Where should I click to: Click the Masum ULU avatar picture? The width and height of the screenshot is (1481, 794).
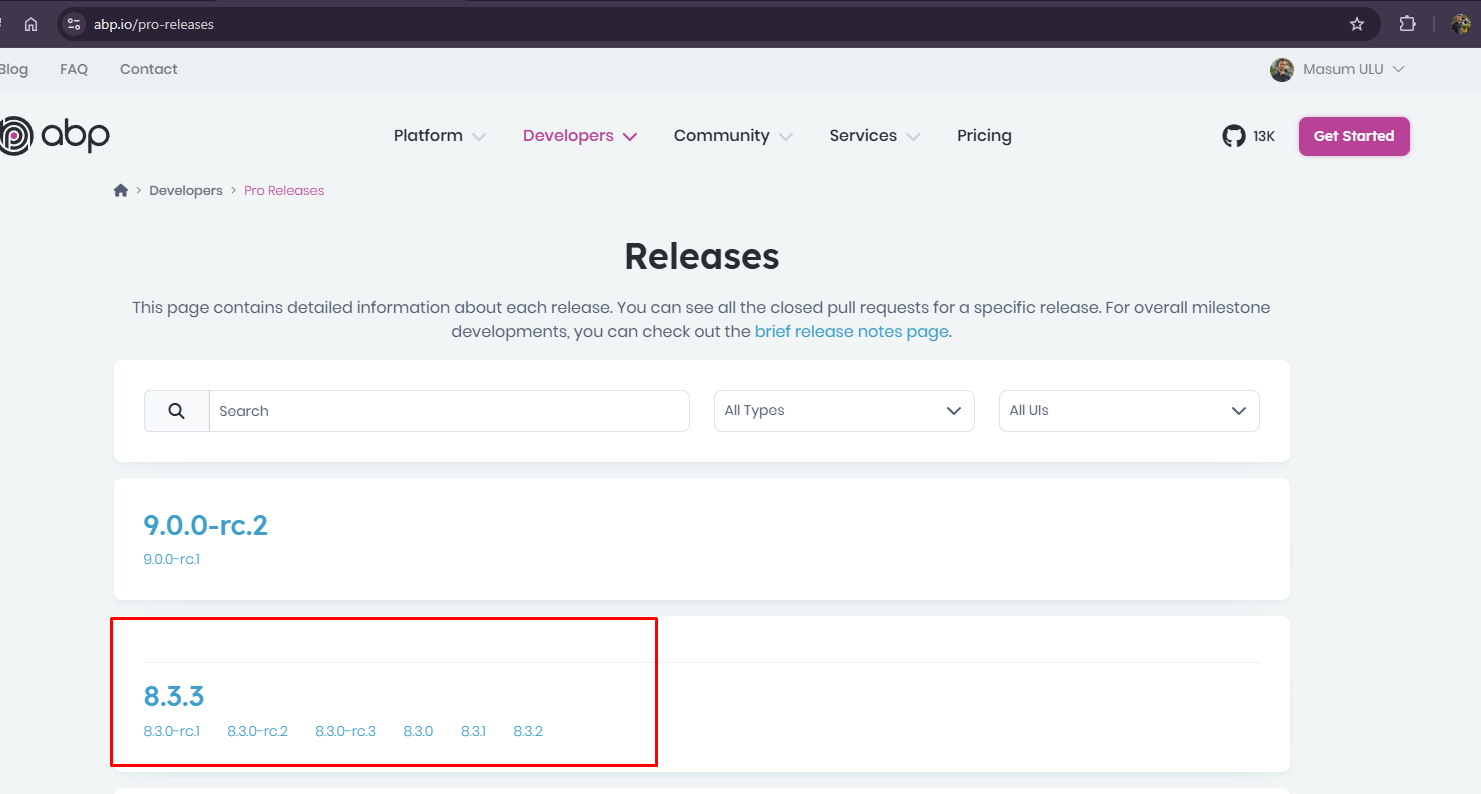[x=1281, y=69]
